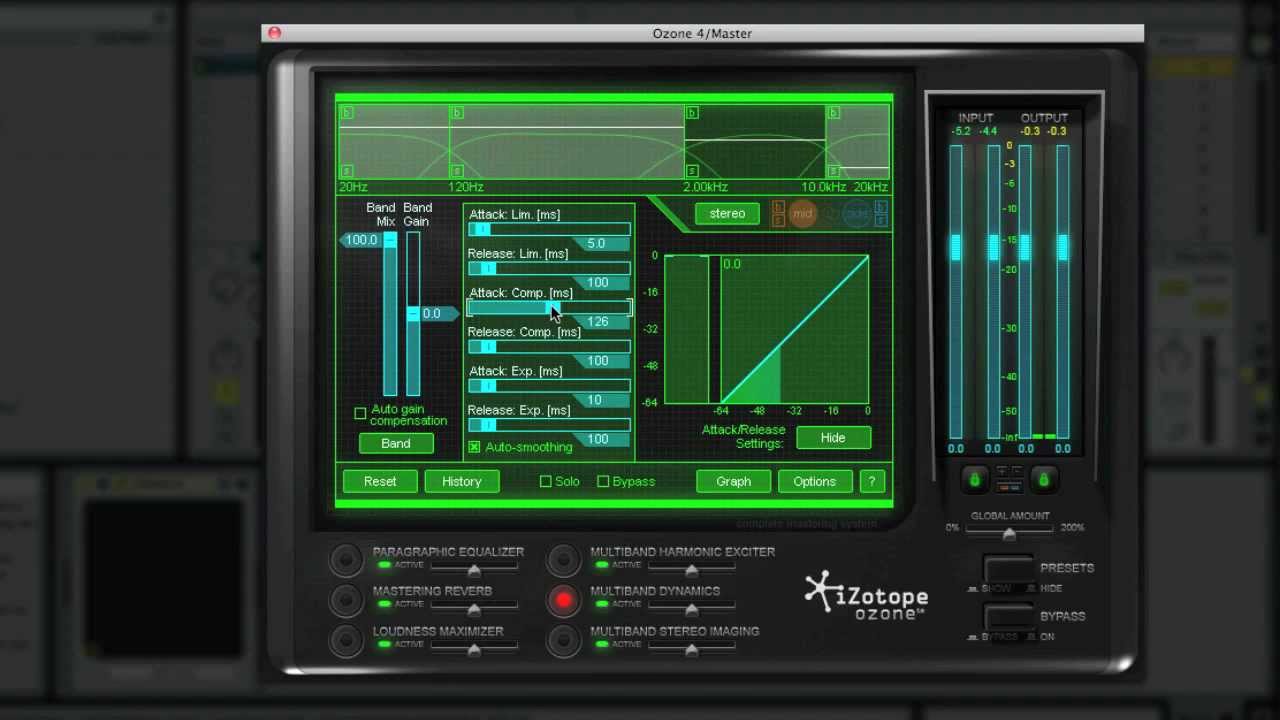
Task: Select the Multiband Stereo Imaging module button
Action: point(564,640)
